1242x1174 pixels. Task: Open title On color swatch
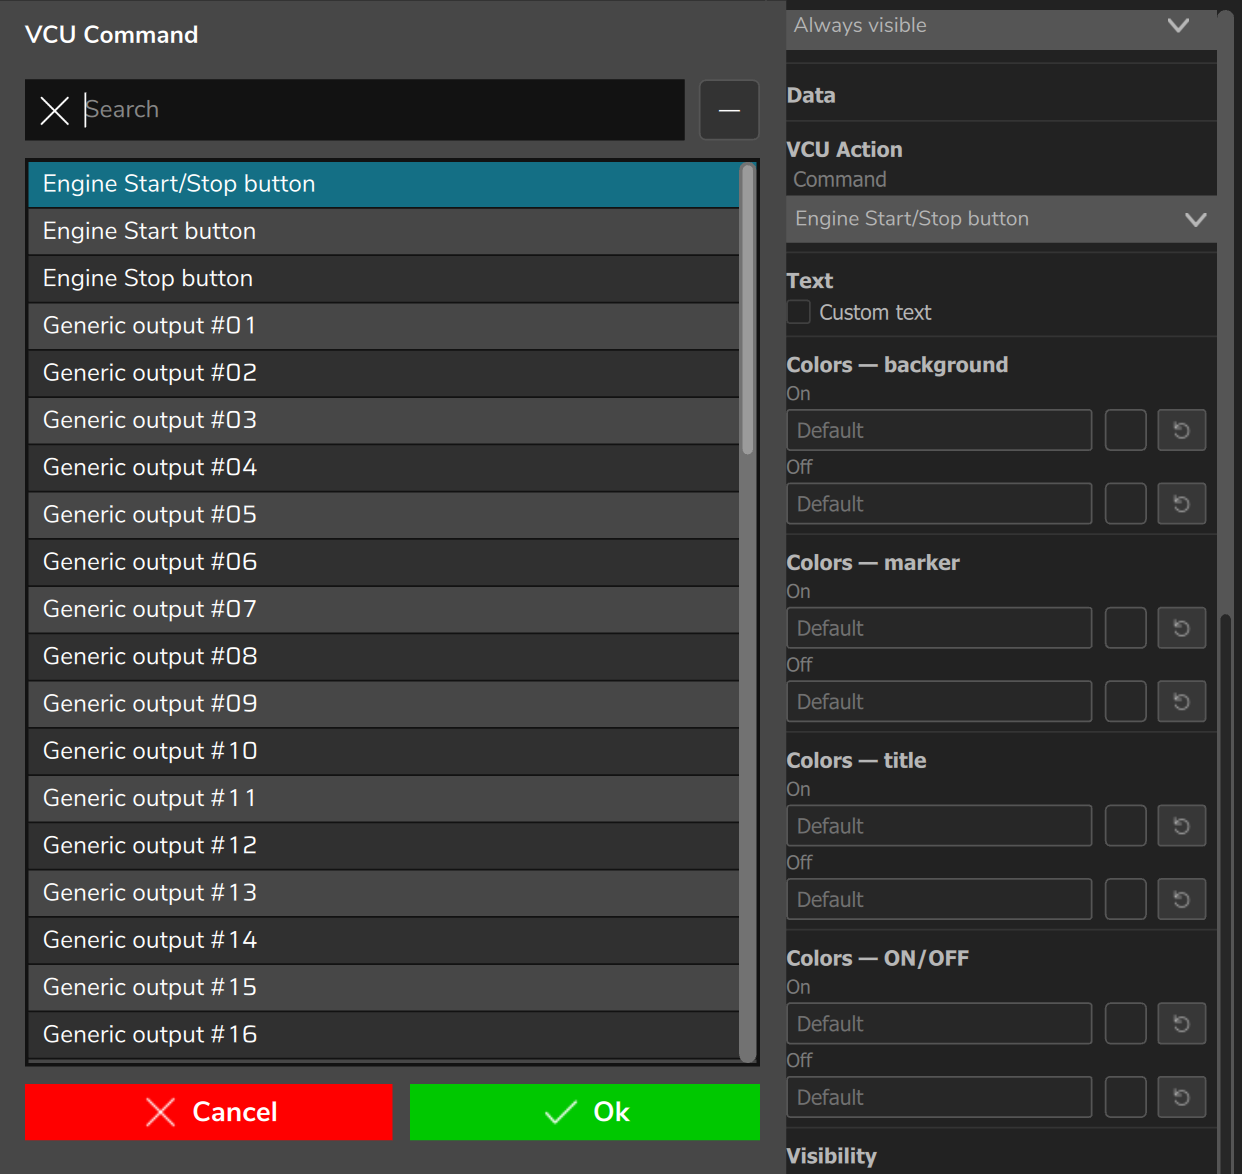pyautogui.click(x=1126, y=826)
